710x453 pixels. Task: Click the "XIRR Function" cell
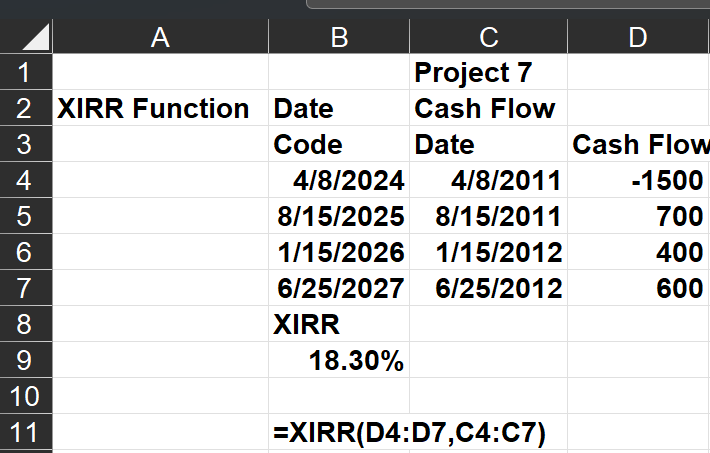coord(154,108)
